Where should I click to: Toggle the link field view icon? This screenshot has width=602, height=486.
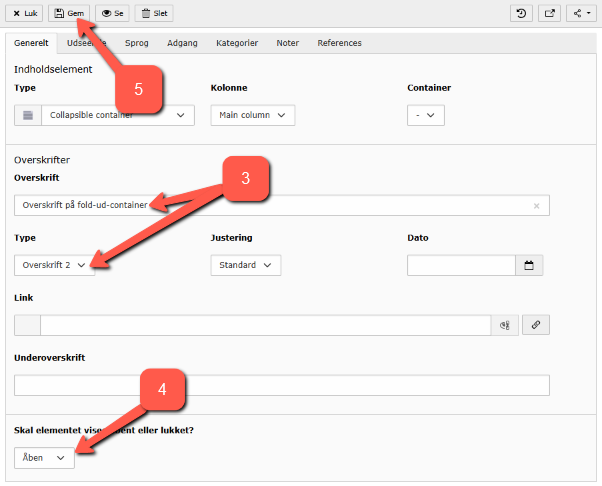(x=505, y=325)
